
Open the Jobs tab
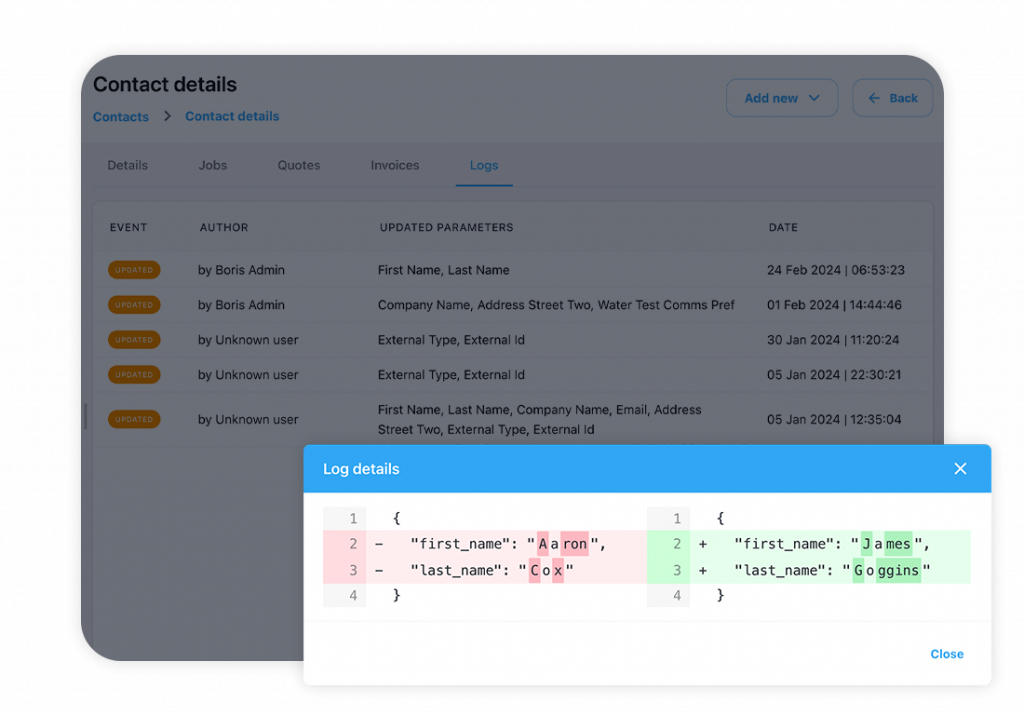[x=213, y=165]
